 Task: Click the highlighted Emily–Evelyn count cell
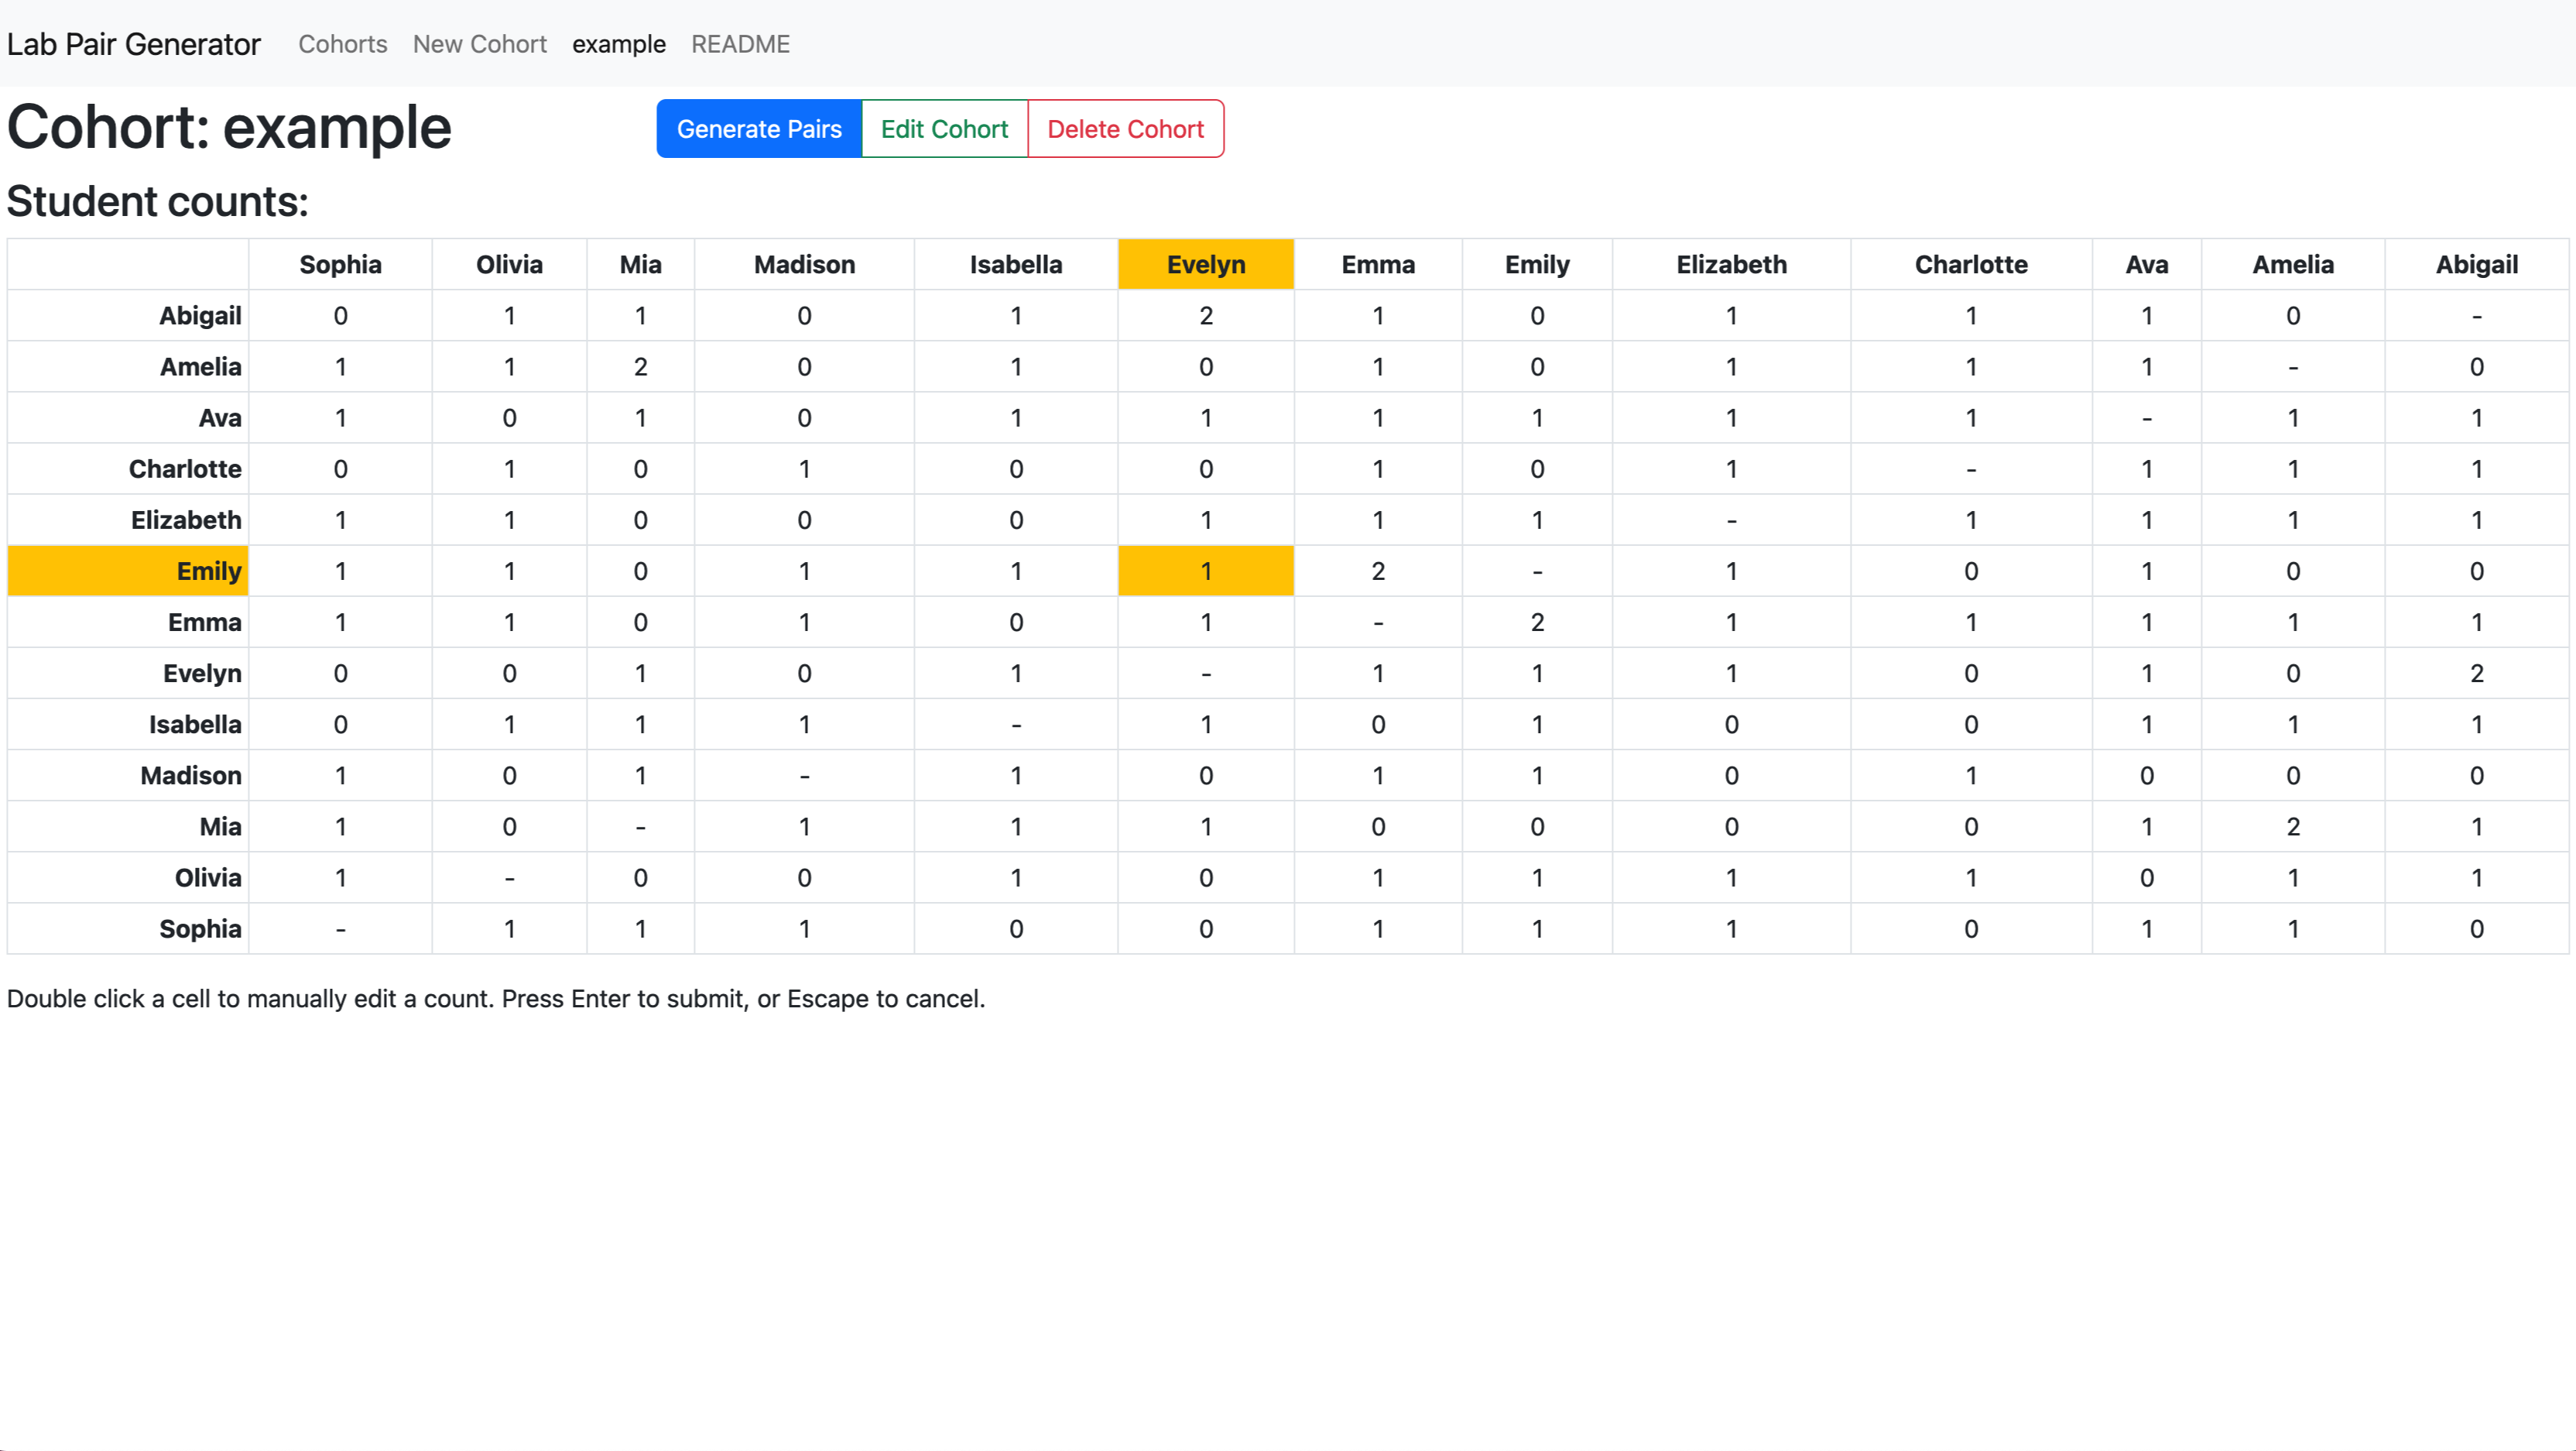pyautogui.click(x=1205, y=571)
